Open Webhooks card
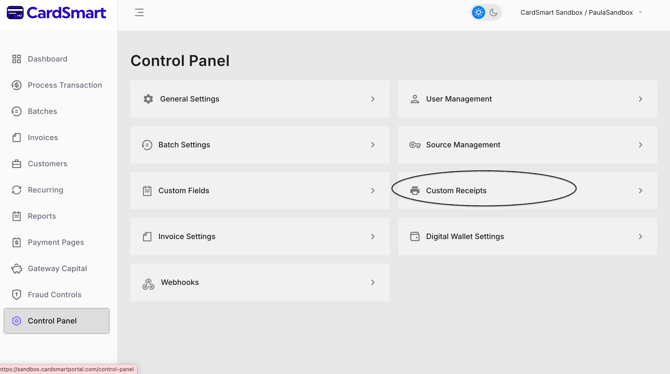The height and width of the screenshot is (374, 670). 260,282
